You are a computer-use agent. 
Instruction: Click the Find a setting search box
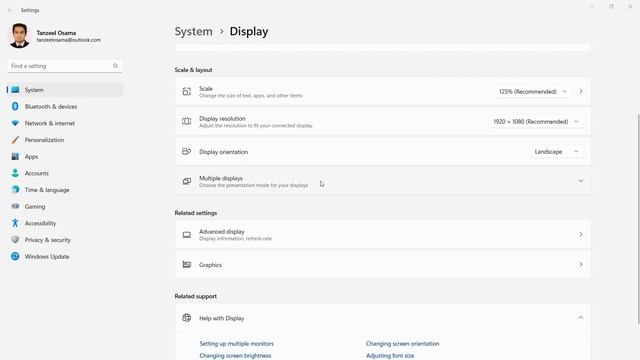point(64,66)
